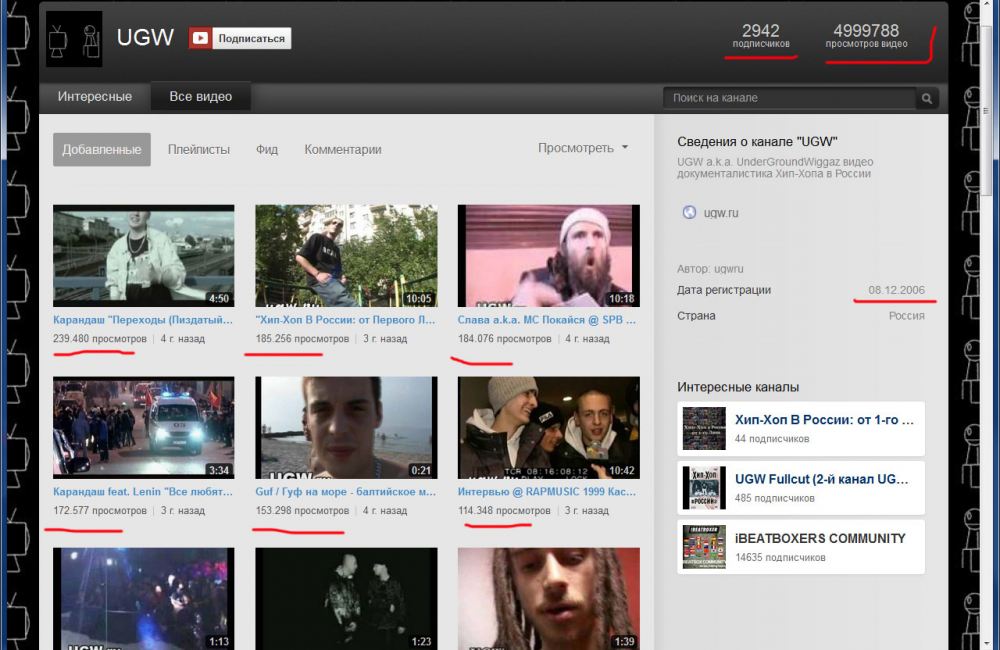
Task: Click the 153.298 просмотров count
Action: pos(302,511)
